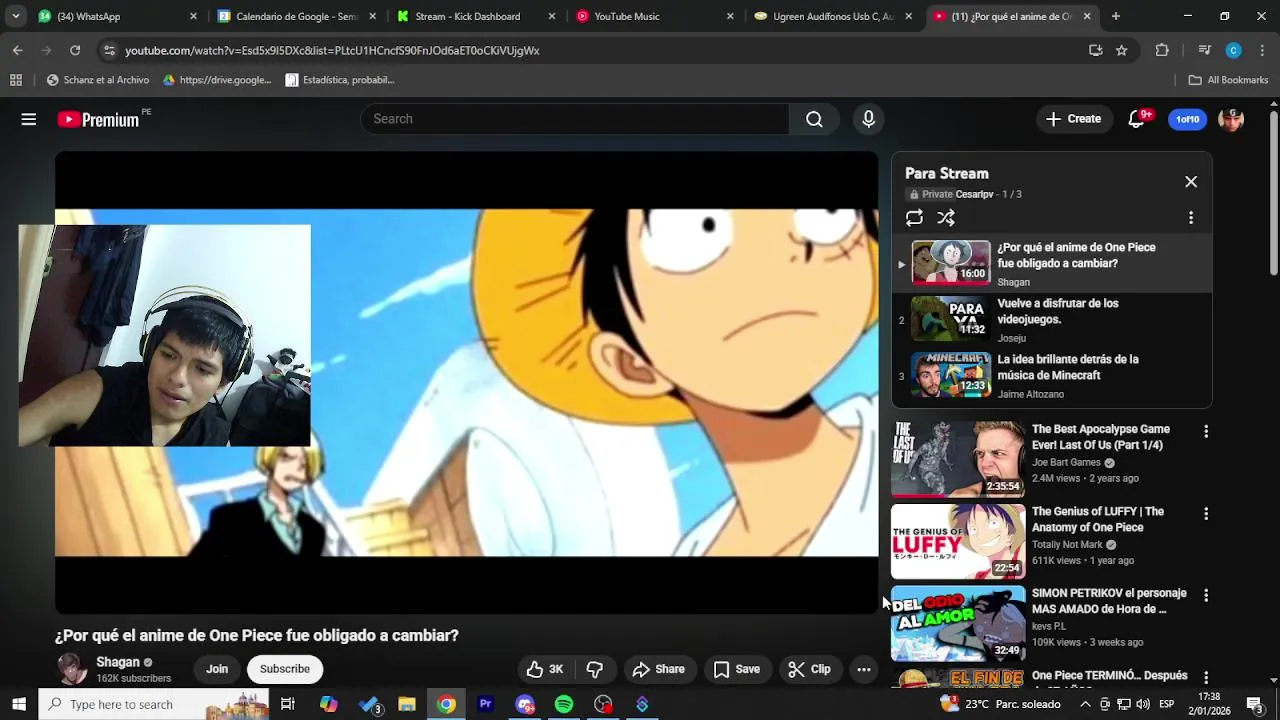Click the Windows Start button
The image size is (1280, 720).
pos(18,704)
